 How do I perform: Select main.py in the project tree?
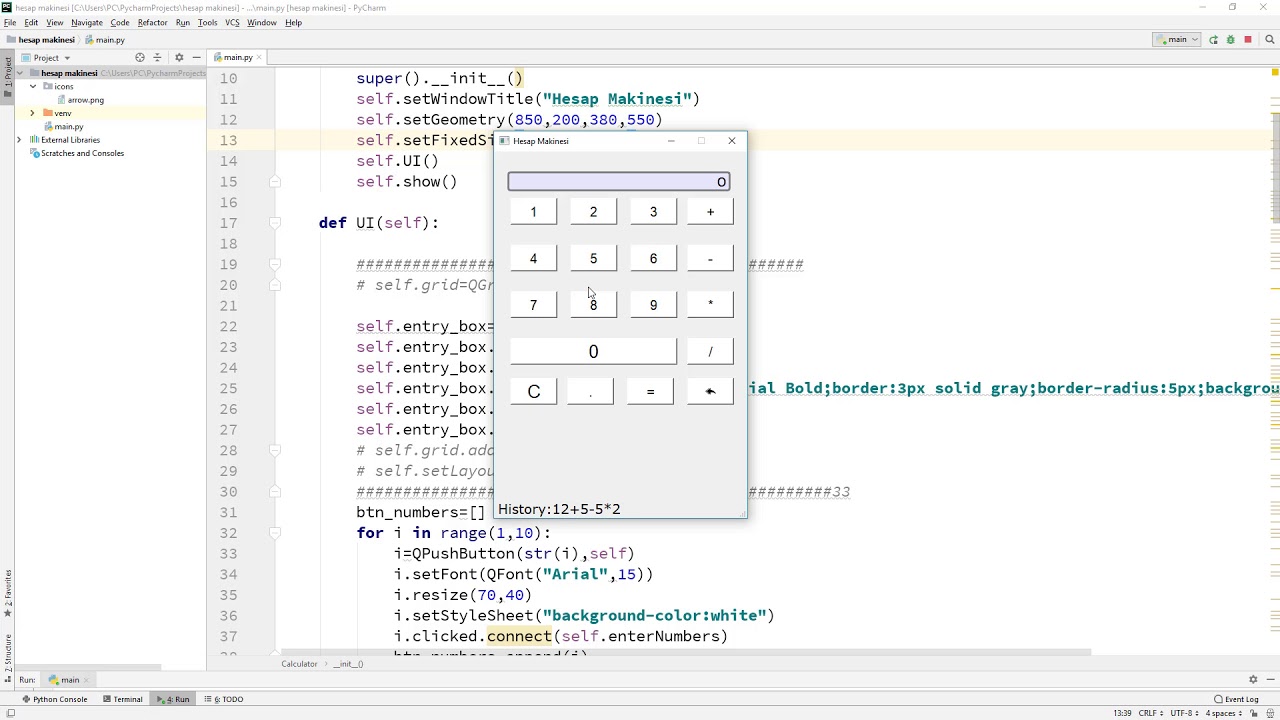pyautogui.click(x=68, y=127)
